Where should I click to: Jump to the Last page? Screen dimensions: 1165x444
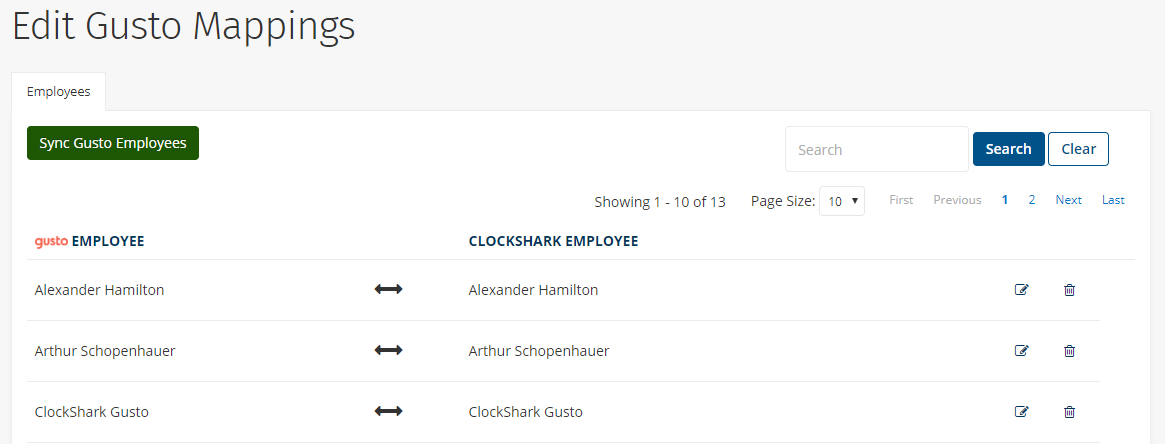click(1113, 200)
